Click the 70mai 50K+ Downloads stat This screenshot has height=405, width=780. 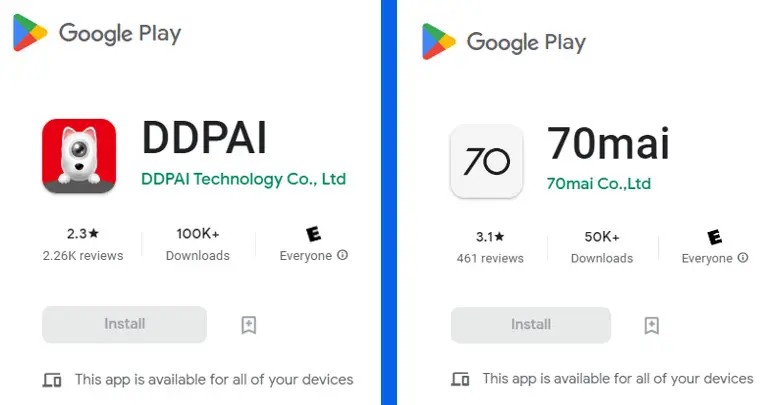[602, 247]
